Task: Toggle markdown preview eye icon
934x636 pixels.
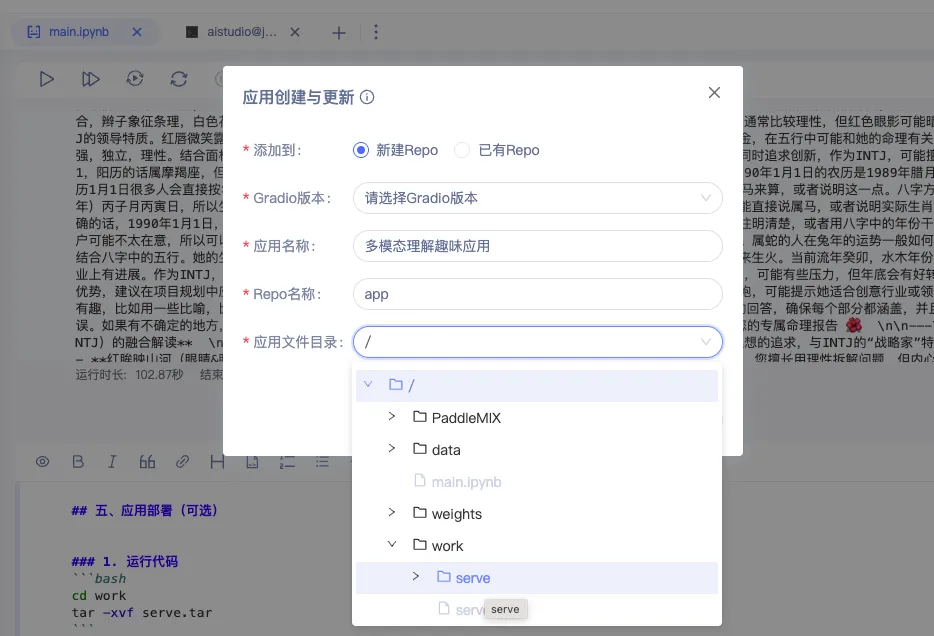Action: coord(42,462)
